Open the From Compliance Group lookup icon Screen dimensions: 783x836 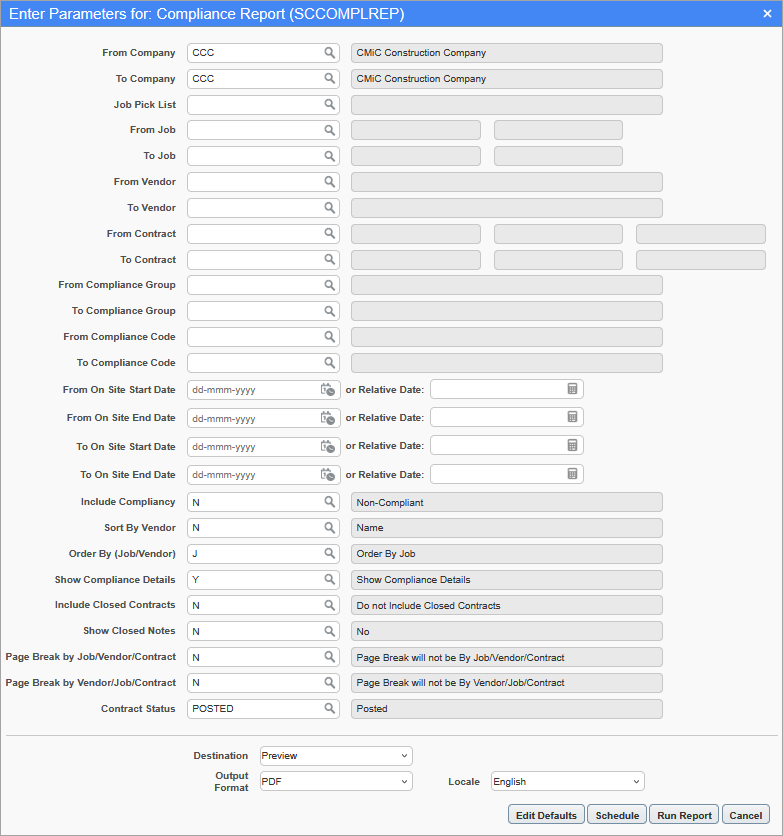[x=330, y=285]
